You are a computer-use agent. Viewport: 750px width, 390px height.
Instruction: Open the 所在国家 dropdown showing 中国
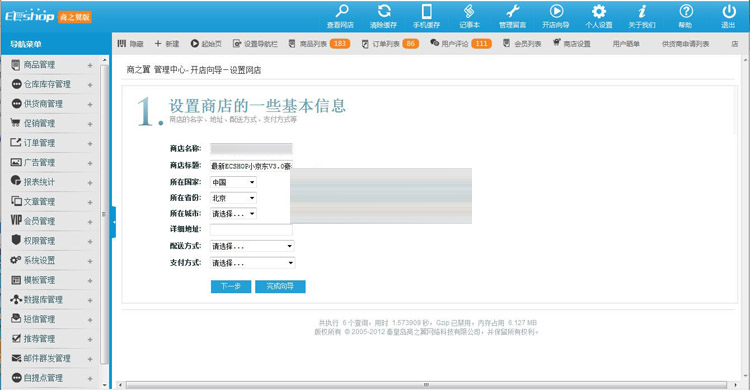[x=233, y=182]
